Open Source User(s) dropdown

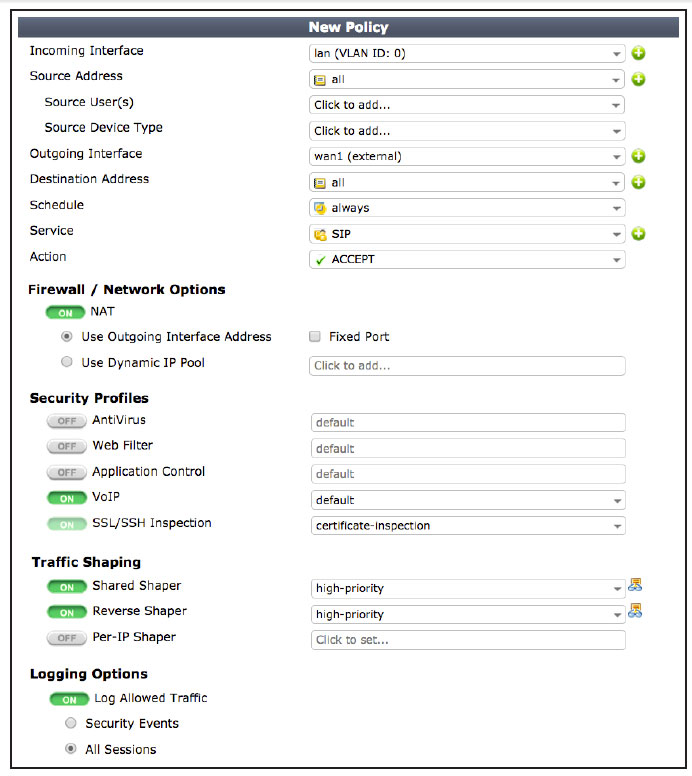tap(467, 105)
